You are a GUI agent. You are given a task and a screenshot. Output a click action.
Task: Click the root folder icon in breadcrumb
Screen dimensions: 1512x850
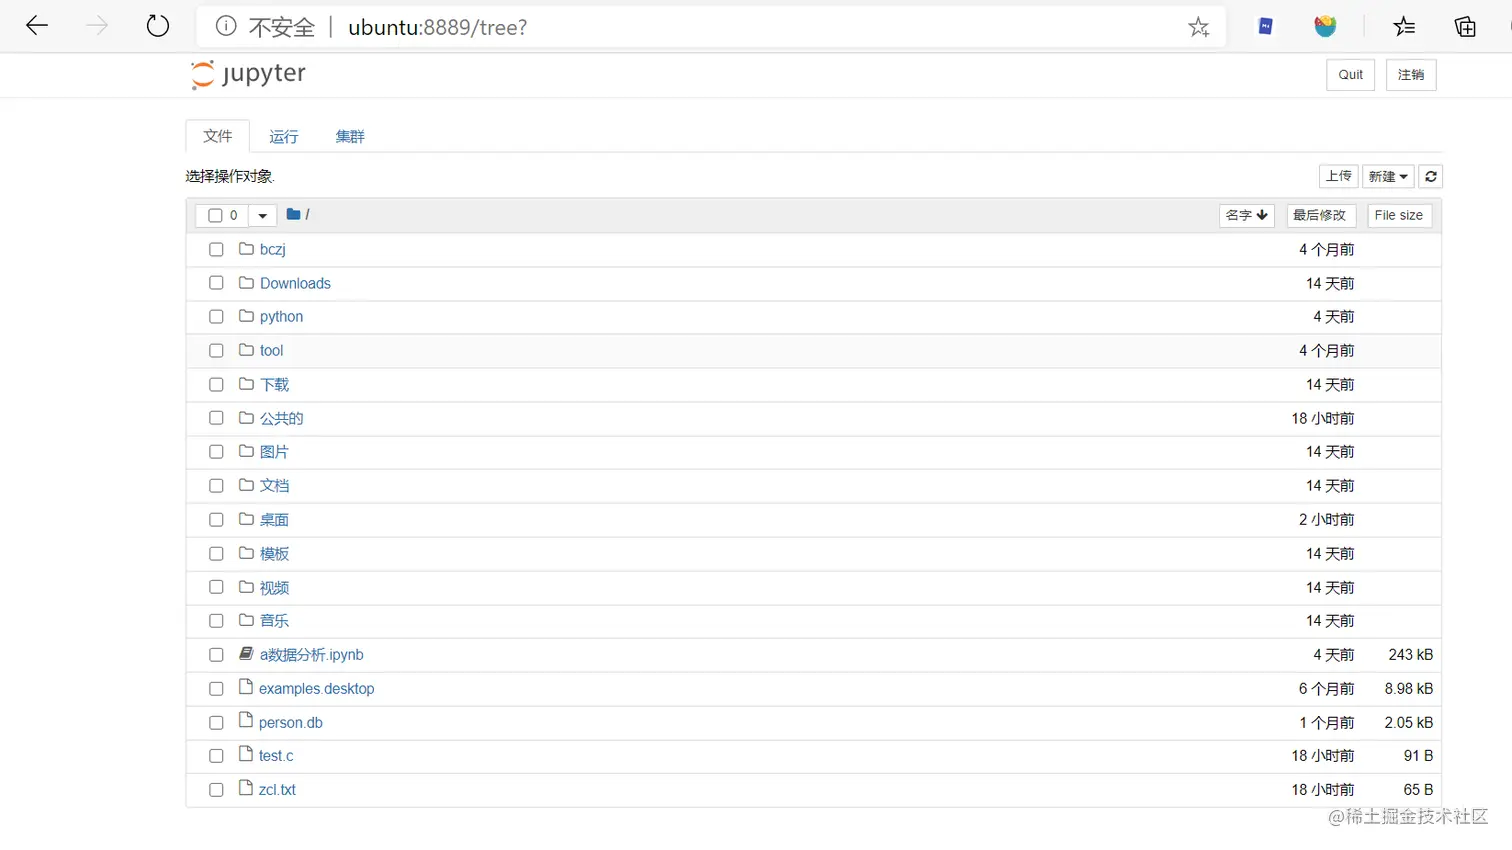point(293,214)
